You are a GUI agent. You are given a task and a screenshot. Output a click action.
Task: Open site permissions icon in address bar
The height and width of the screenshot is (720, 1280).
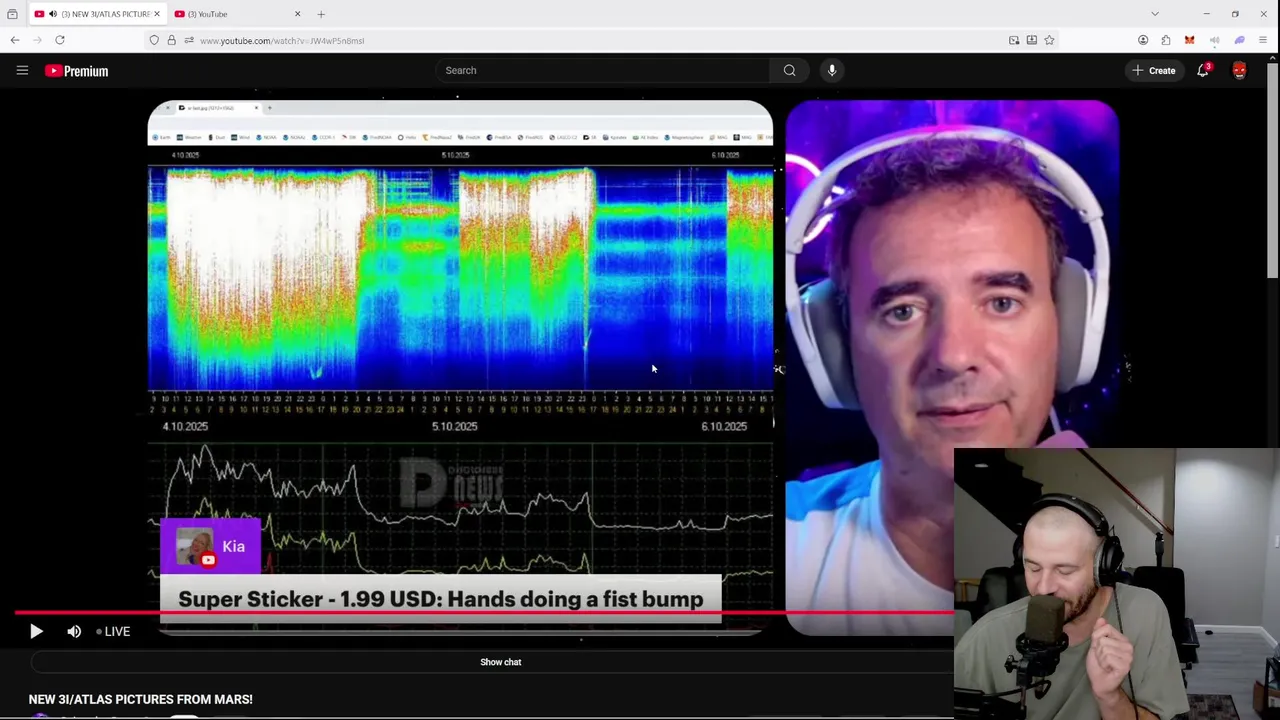pyautogui.click(x=189, y=40)
